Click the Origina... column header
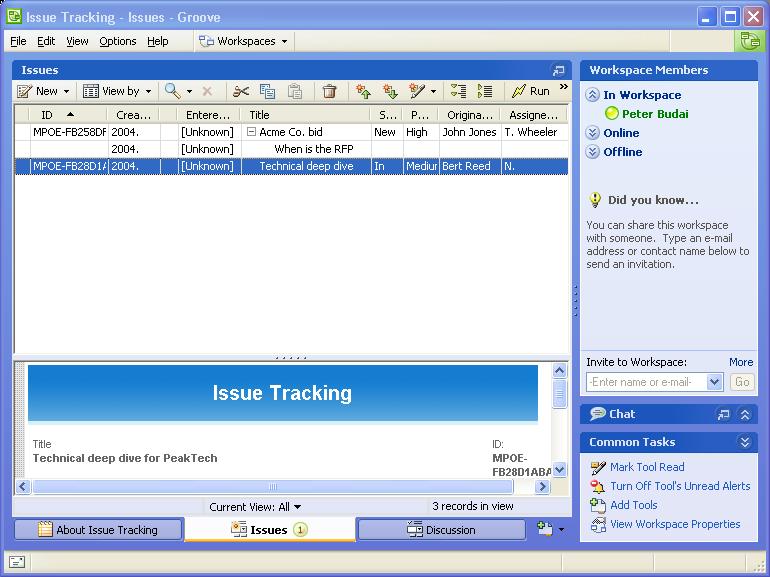770x577 pixels. click(x=469, y=115)
